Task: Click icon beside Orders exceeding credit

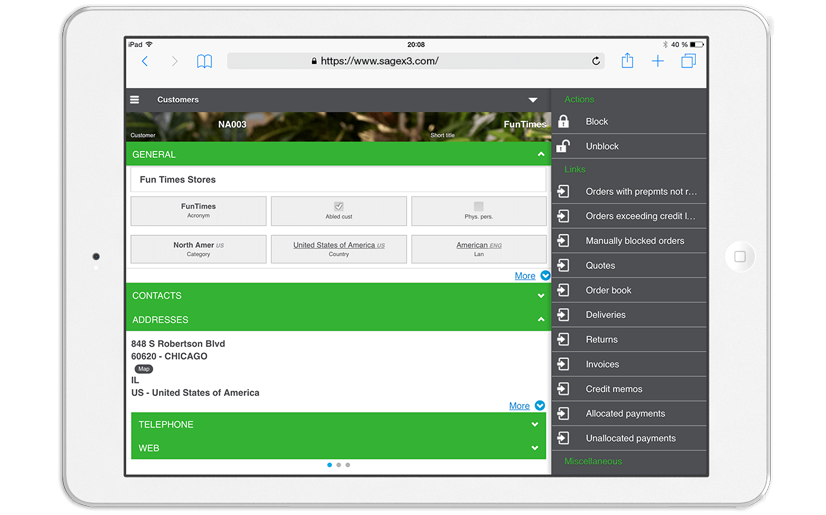Action: (x=563, y=216)
